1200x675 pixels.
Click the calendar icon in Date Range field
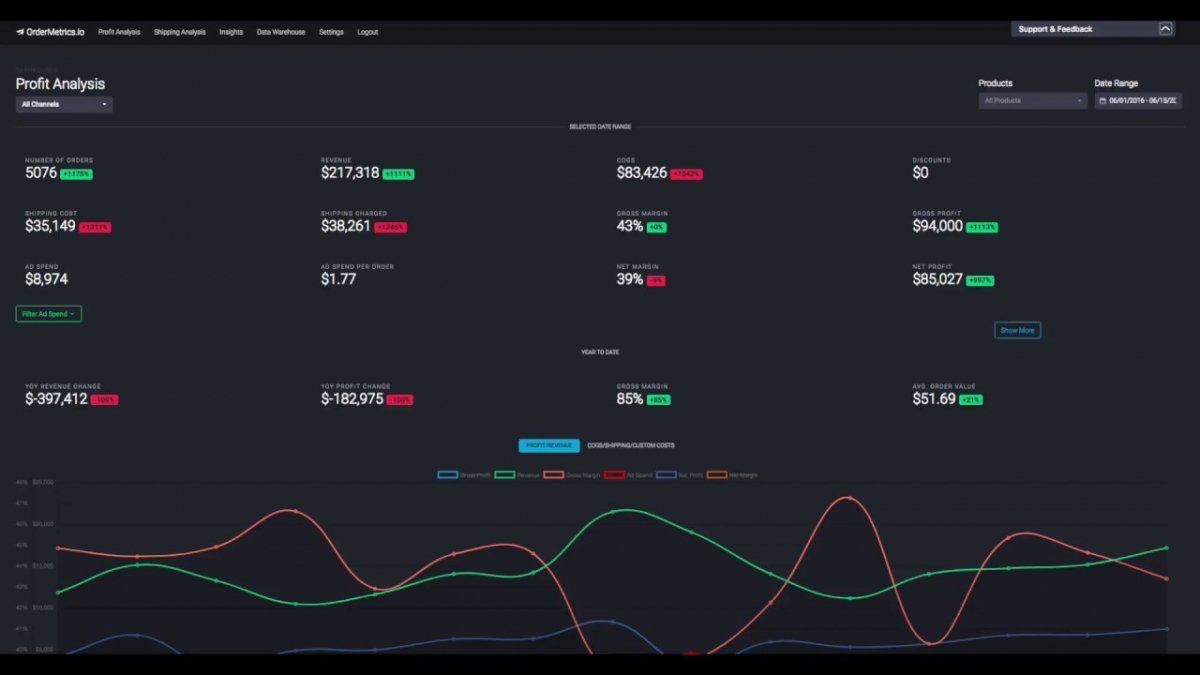point(1102,100)
